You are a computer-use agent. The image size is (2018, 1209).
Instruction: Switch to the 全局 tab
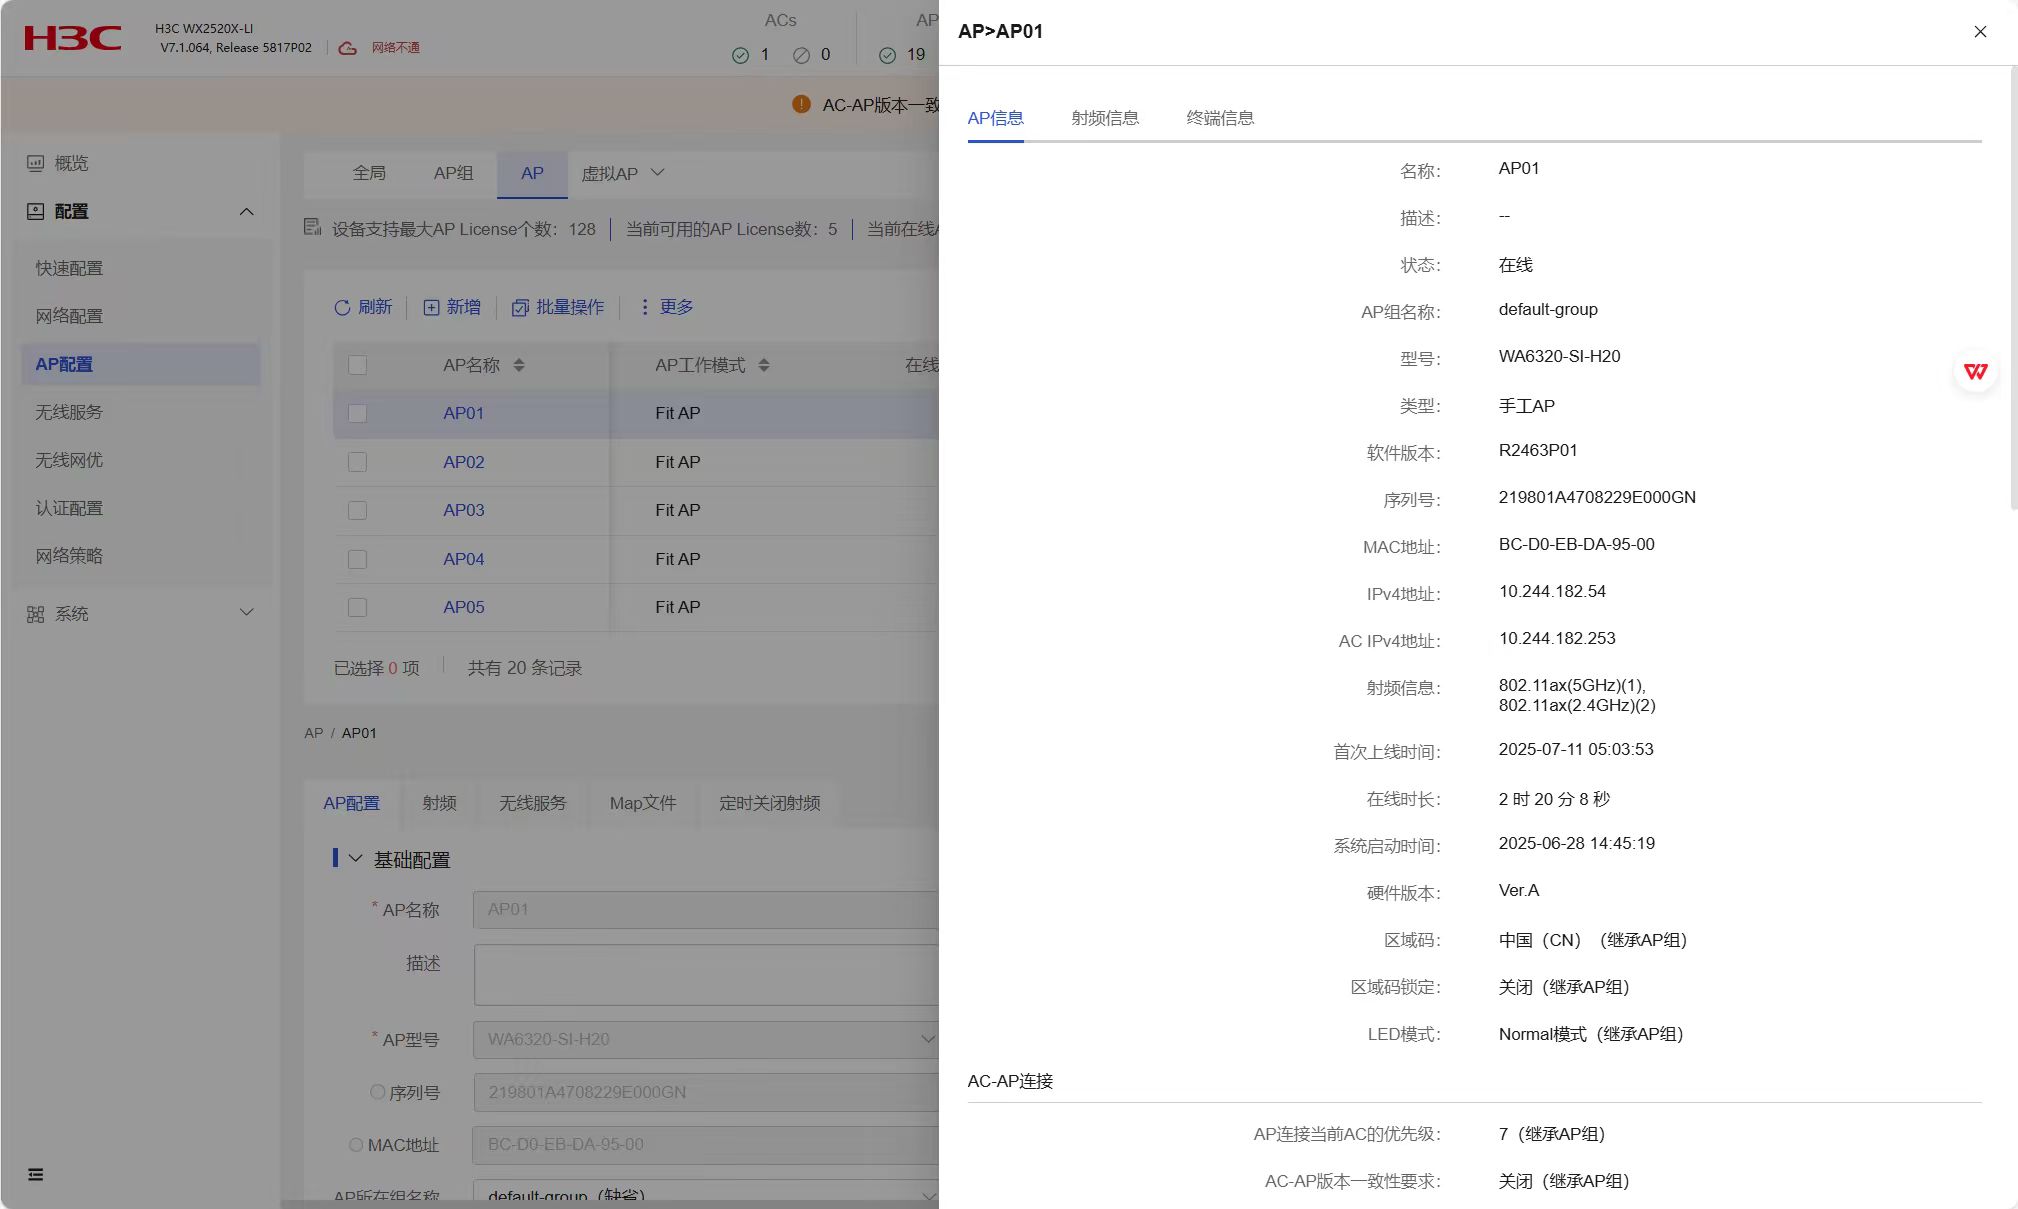[369, 173]
